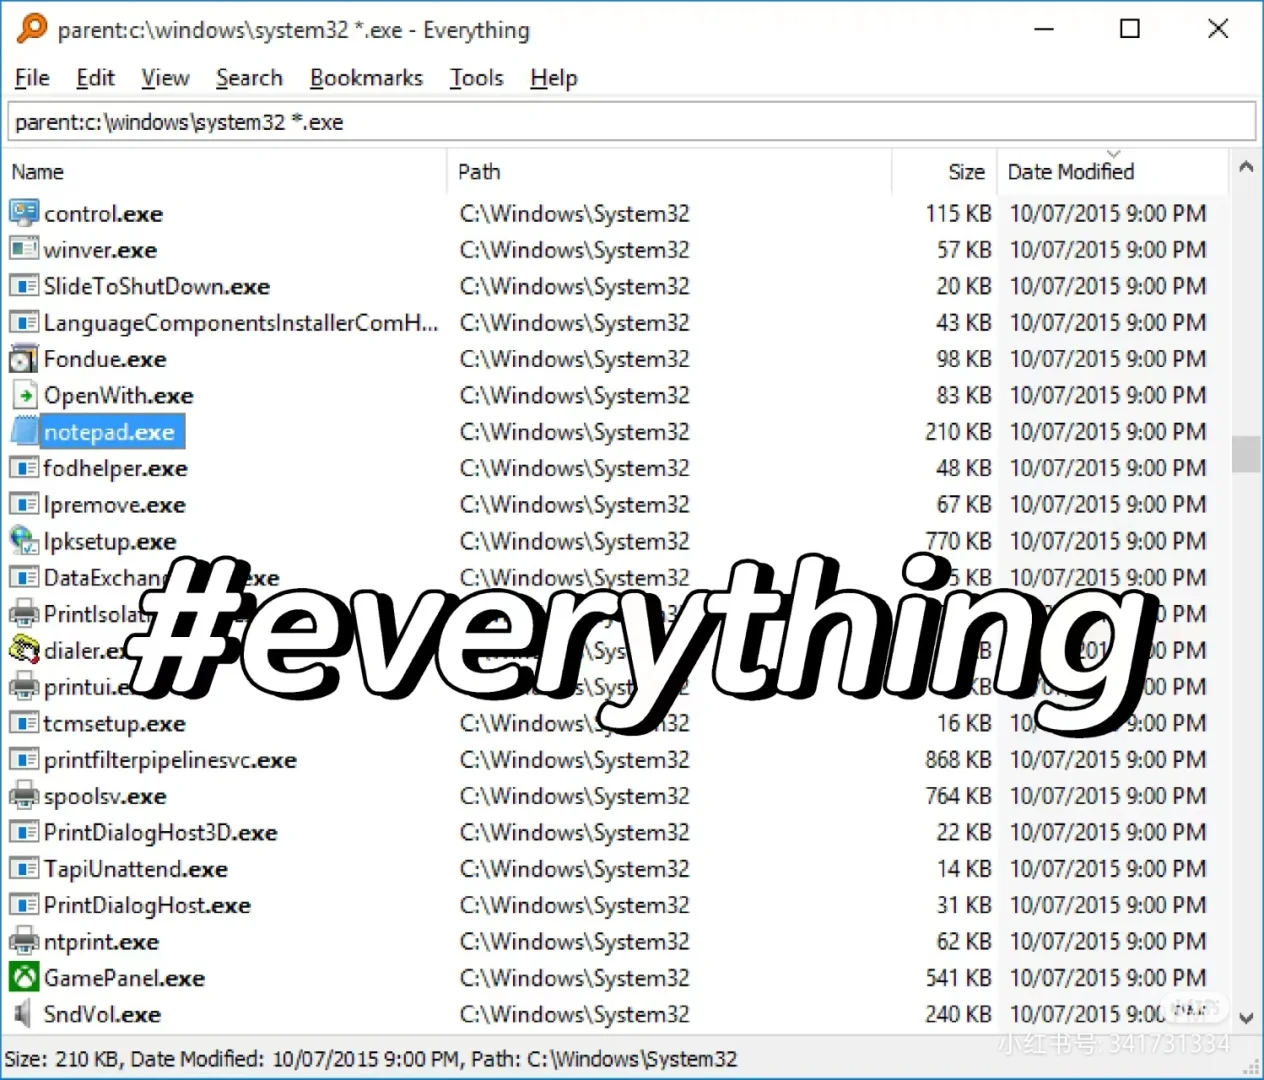Click the Fondue.exe file icon
The image size is (1264, 1080).
pos(24,359)
